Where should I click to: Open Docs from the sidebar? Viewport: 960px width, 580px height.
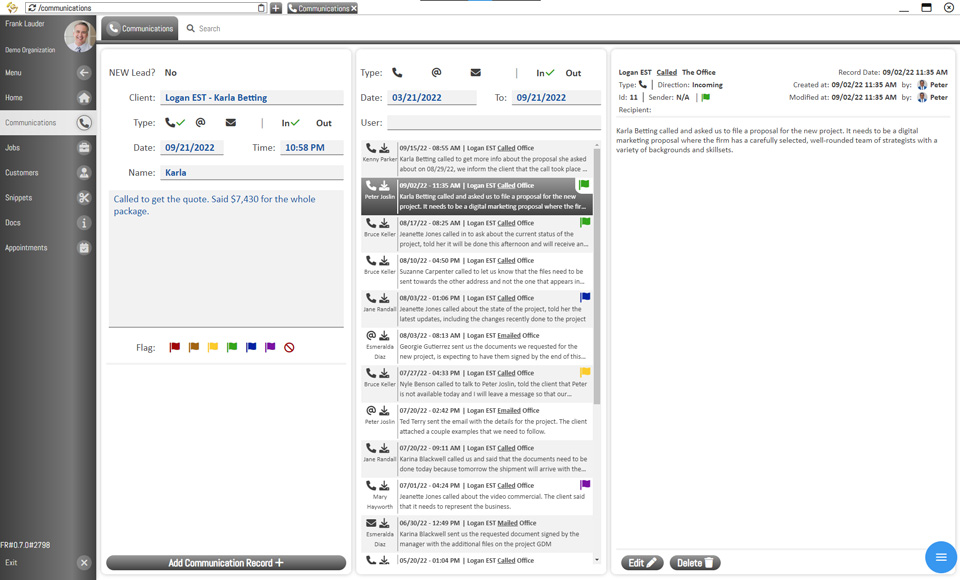[x=40, y=222]
